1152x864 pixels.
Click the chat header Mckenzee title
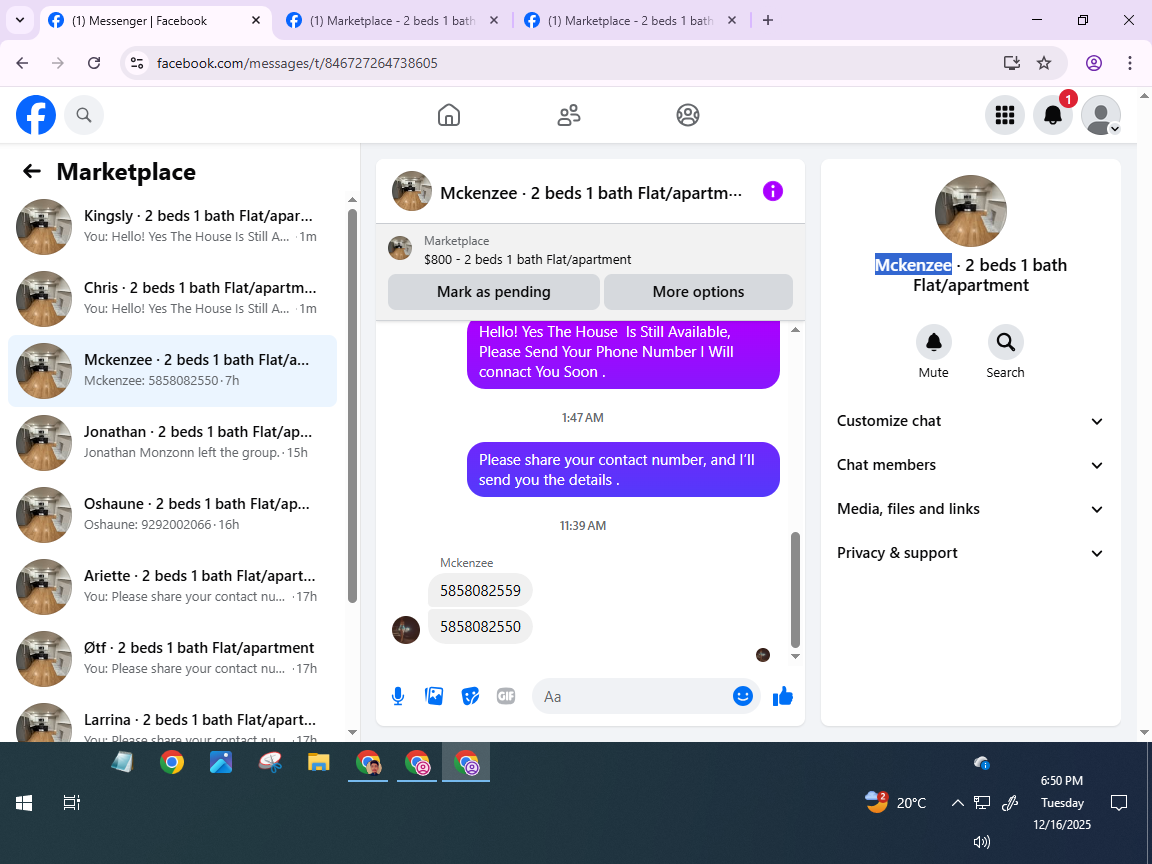(591, 193)
